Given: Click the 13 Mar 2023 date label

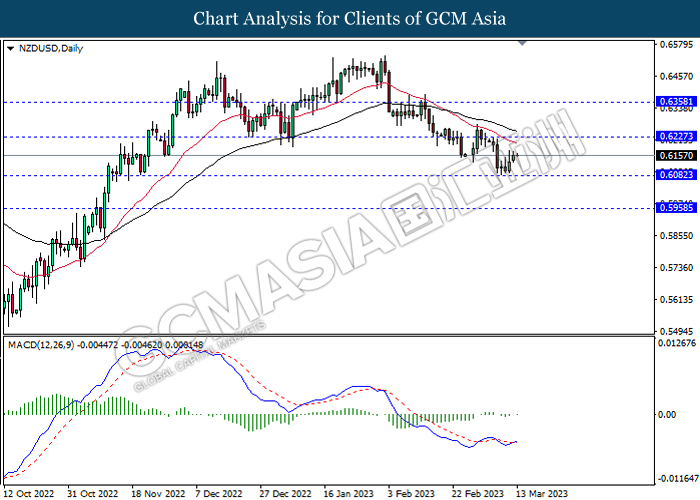Looking at the screenshot, I should pyautogui.click(x=542, y=494).
